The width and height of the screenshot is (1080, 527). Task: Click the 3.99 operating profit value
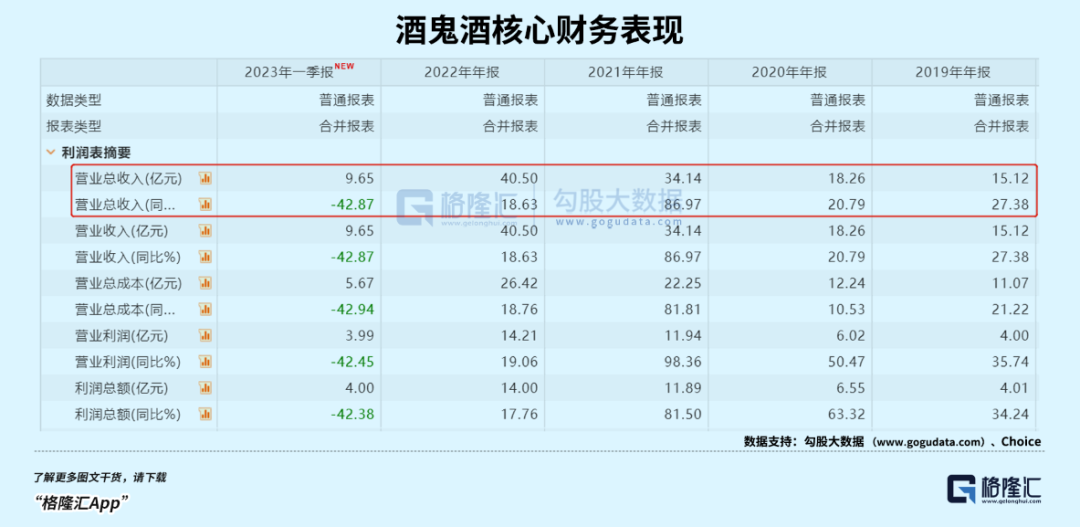point(361,335)
